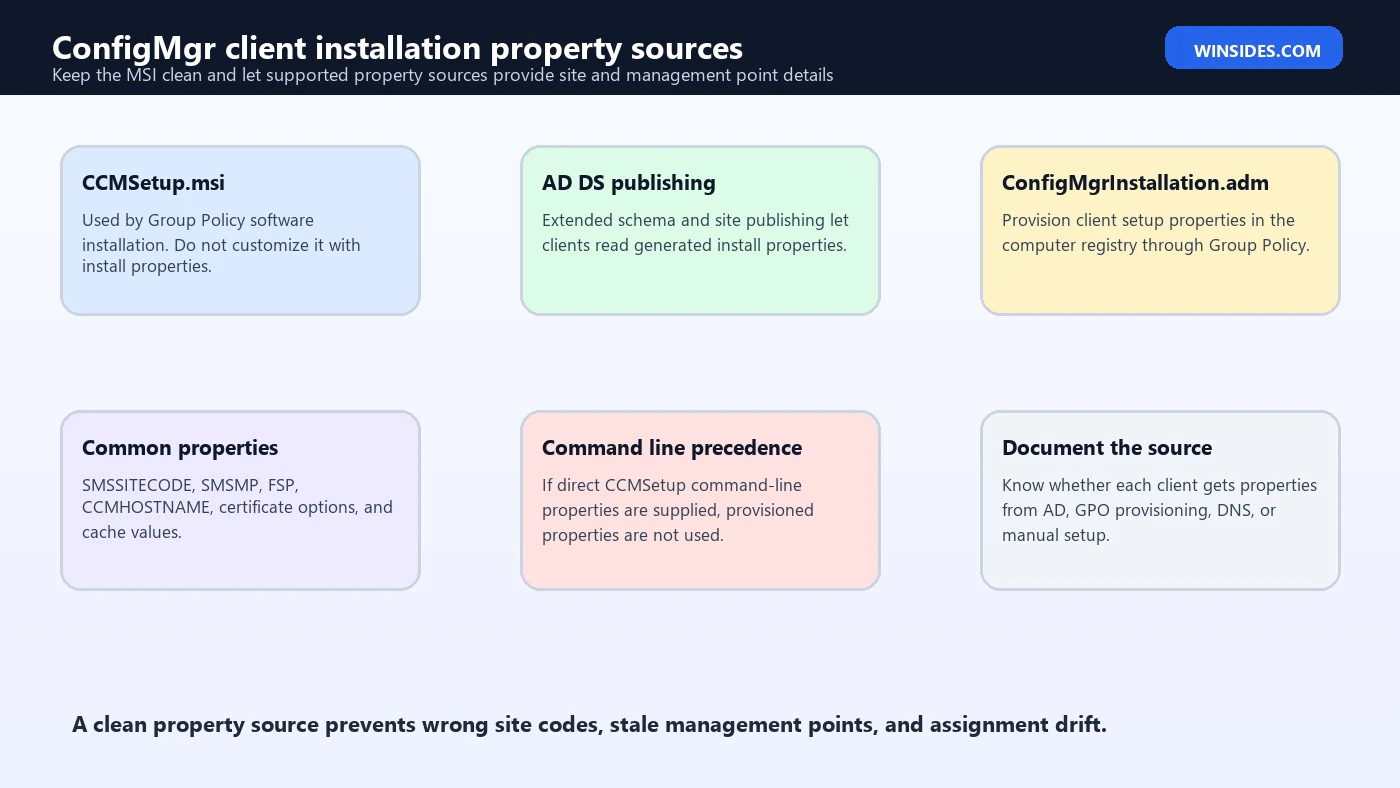This screenshot has height=788, width=1400.
Task: Select the CCMSetup.msi card heading
Action: point(153,183)
